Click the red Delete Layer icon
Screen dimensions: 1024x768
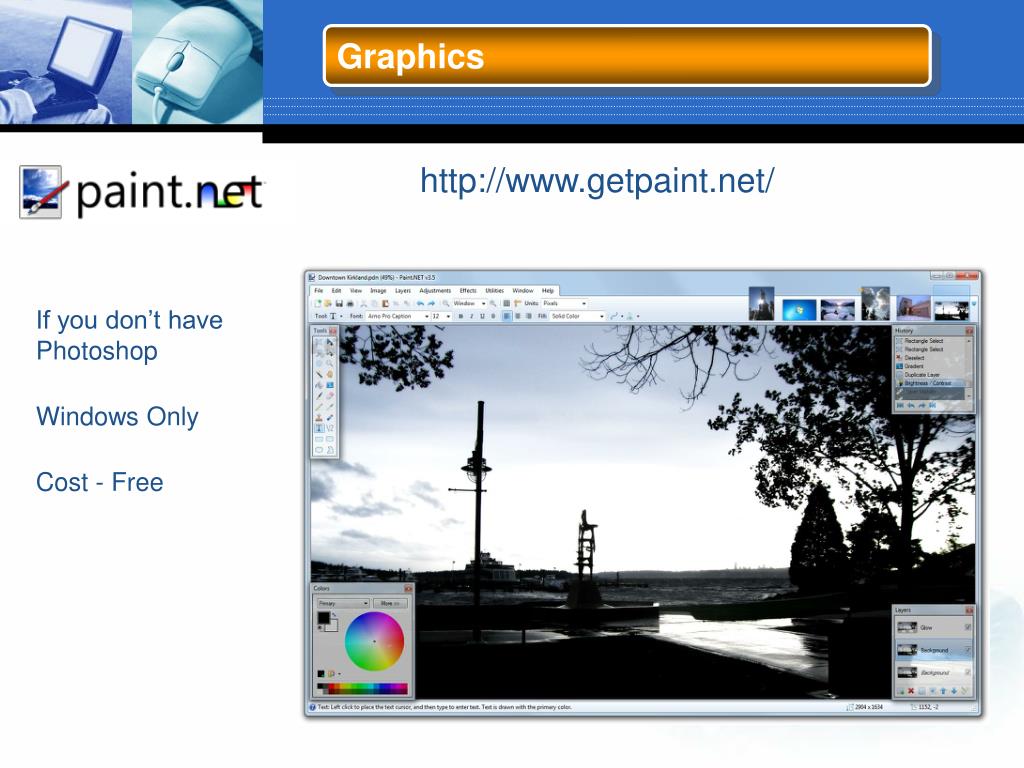click(911, 691)
